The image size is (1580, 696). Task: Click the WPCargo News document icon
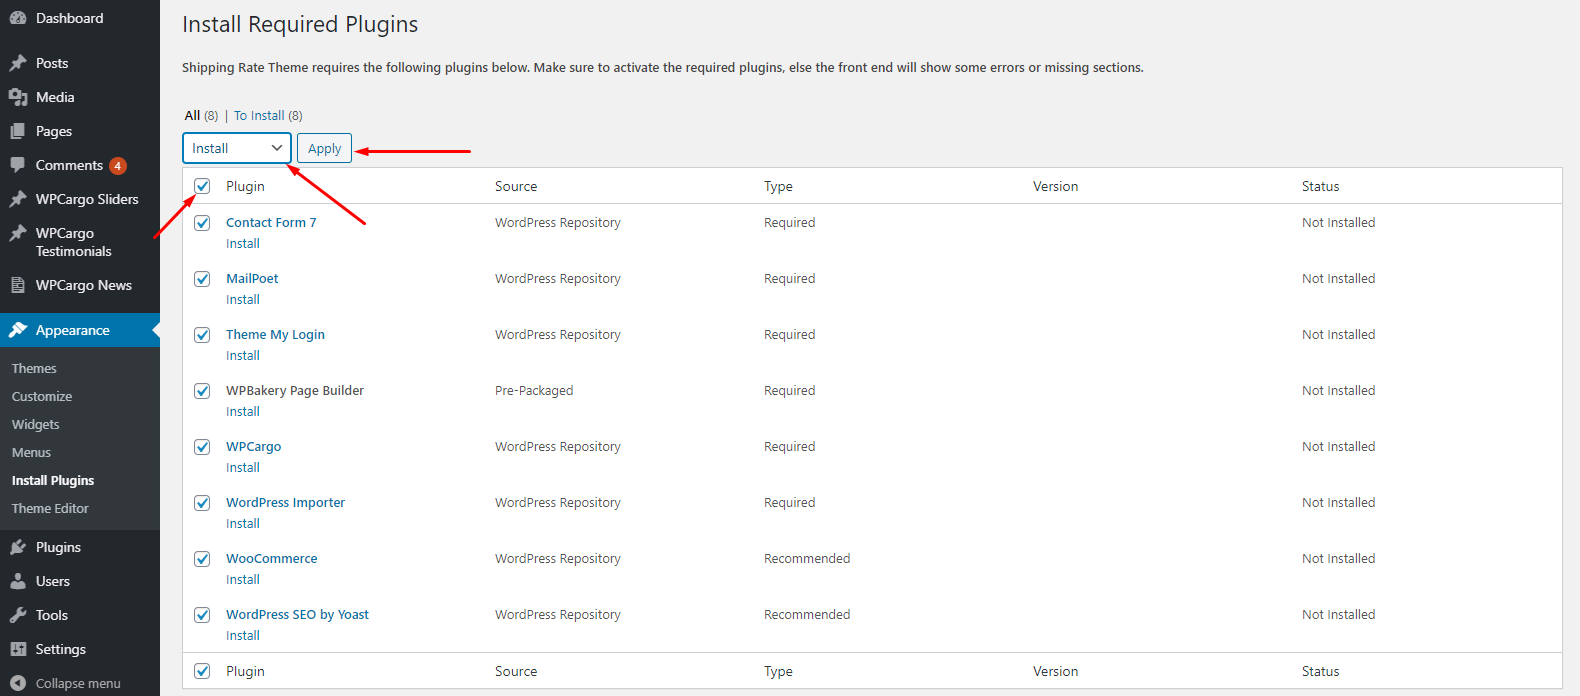[x=18, y=285]
